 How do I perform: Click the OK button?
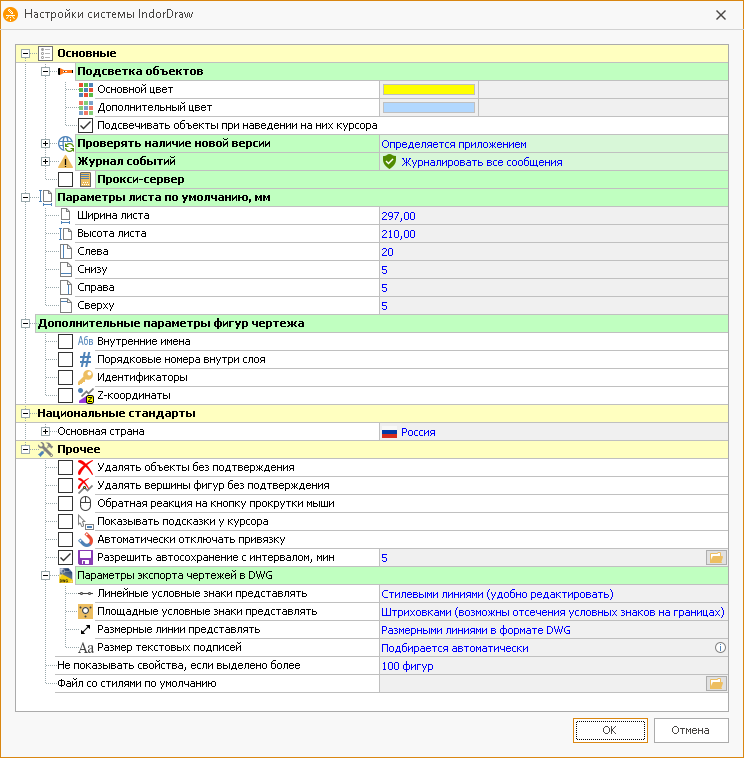coord(610,730)
